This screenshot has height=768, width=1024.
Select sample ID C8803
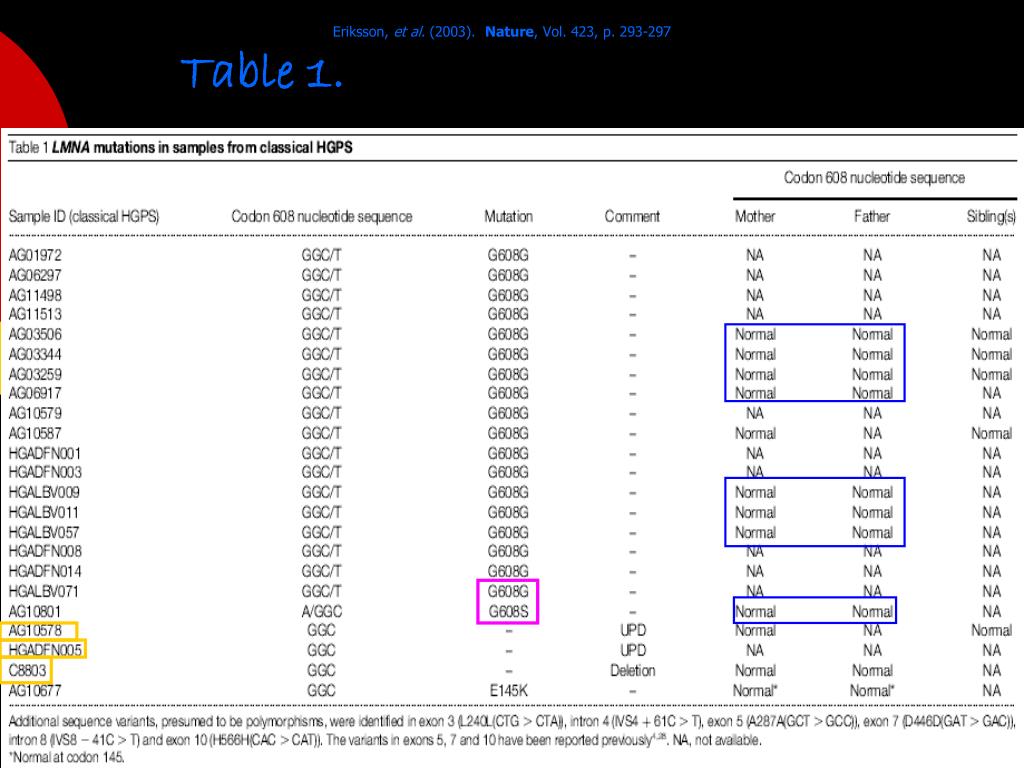click(x=27, y=671)
